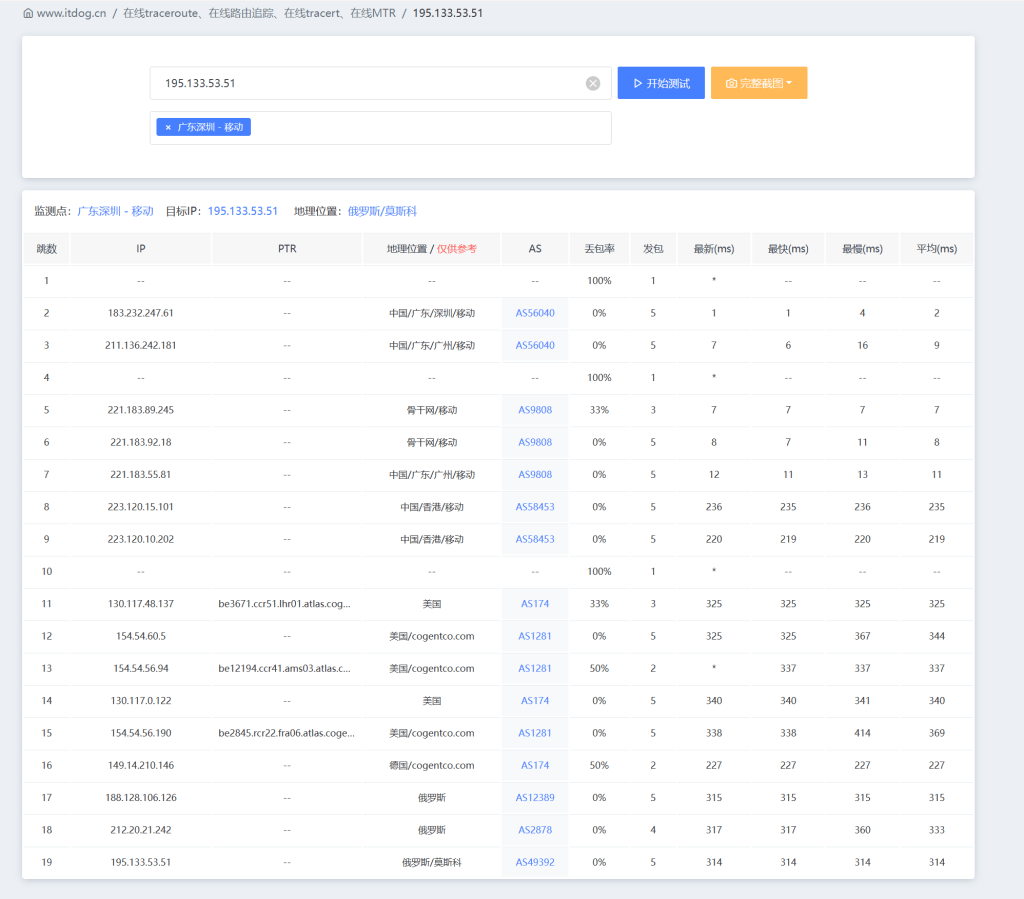The height and width of the screenshot is (899, 1024).
Task: Click the PTR column header
Action: pyautogui.click(x=287, y=249)
